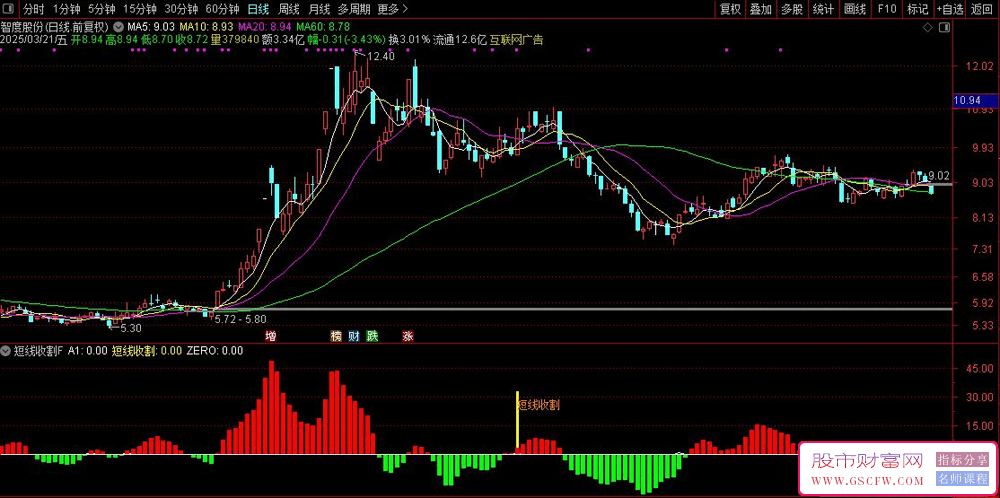Open the 多周期 multi-period view
This screenshot has width=1000, height=498.
(x=353, y=10)
